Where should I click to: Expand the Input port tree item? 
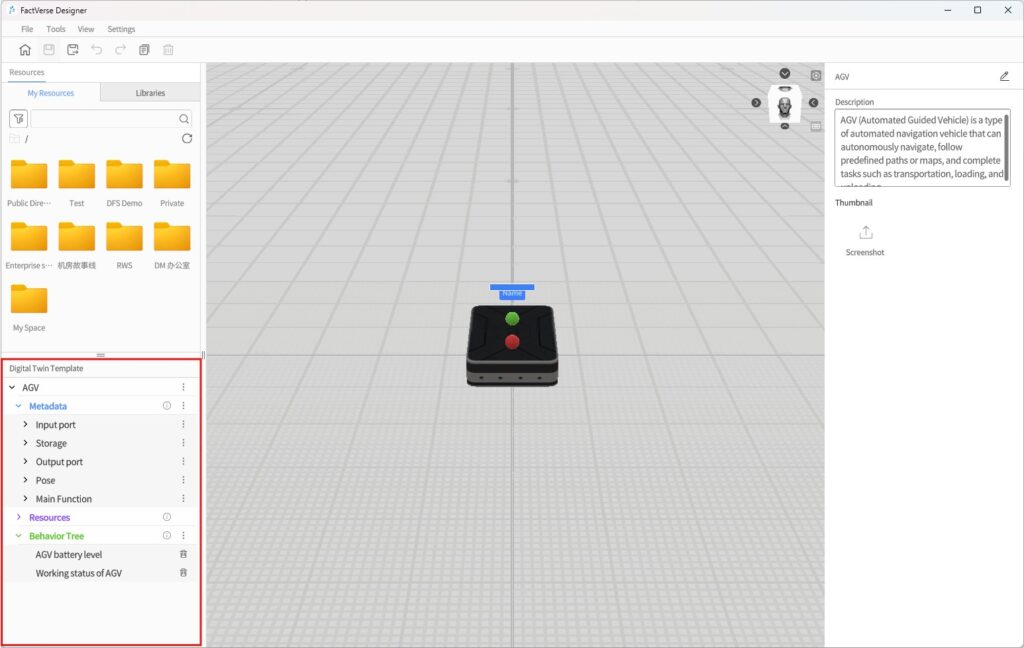25,424
